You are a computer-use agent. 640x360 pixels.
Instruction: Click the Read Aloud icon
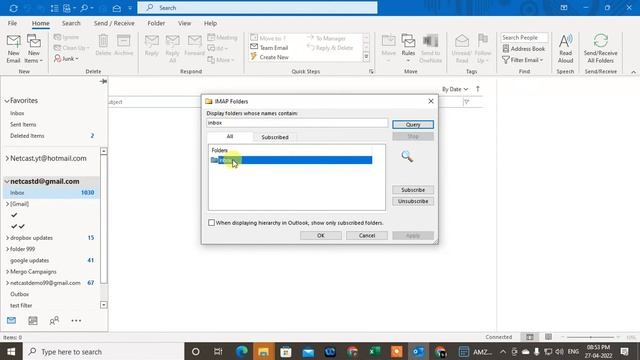[565, 49]
